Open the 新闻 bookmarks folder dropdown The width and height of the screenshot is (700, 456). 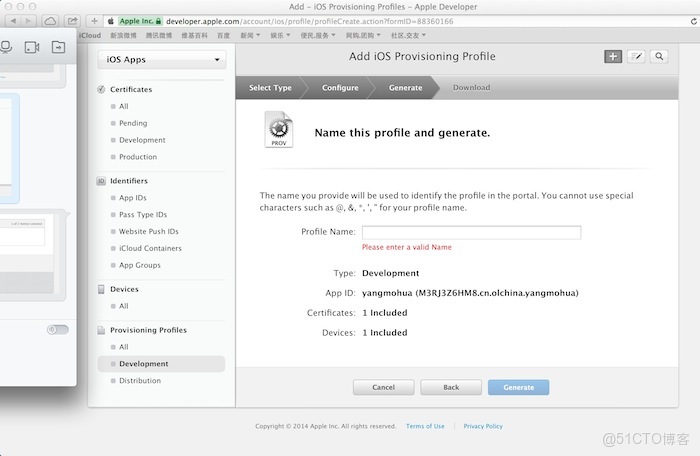coord(250,35)
